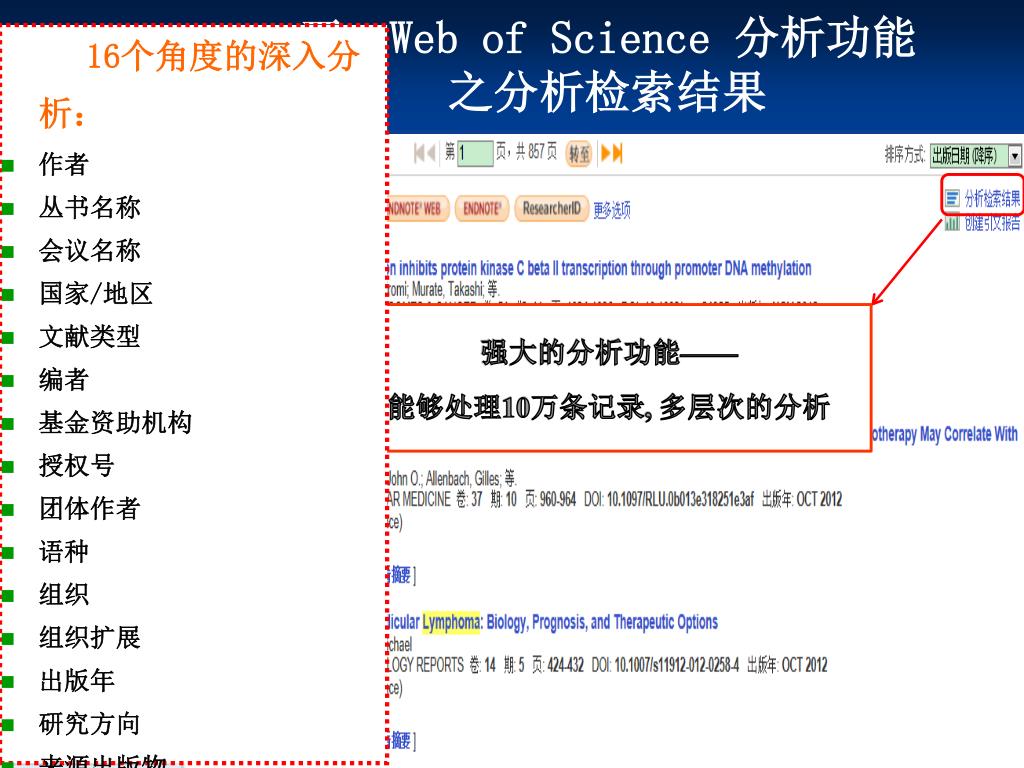
Task: Click the ENDNOTE button
Action: (482, 209)
